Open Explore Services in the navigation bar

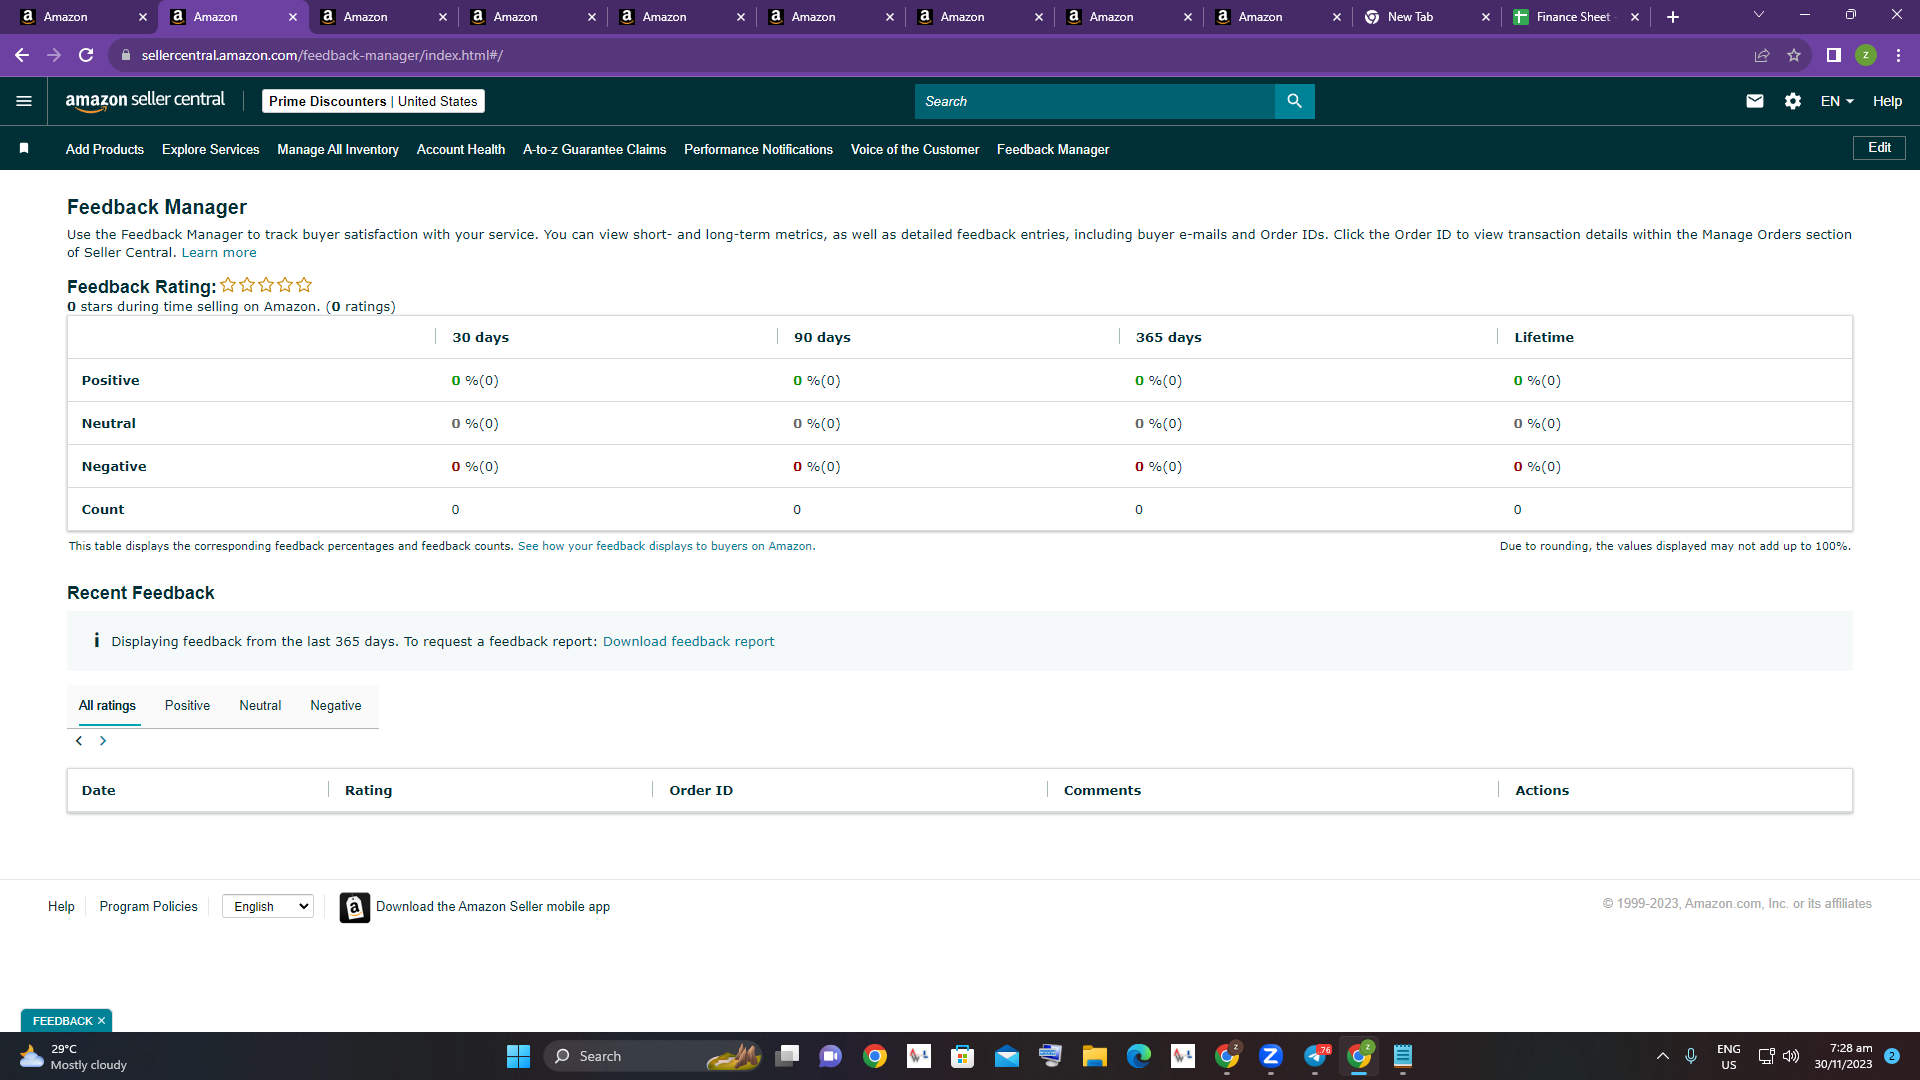click(x=211, y=149)
